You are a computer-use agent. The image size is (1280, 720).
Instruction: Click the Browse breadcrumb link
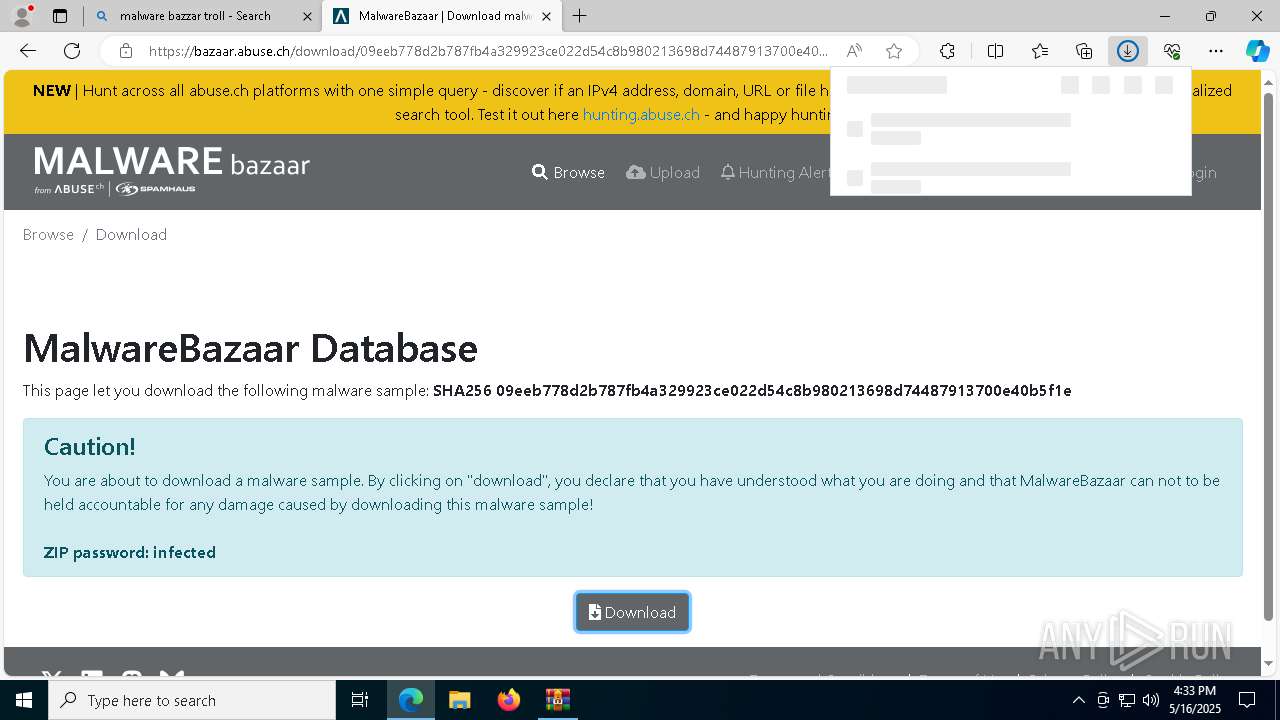tap(48, 234)
